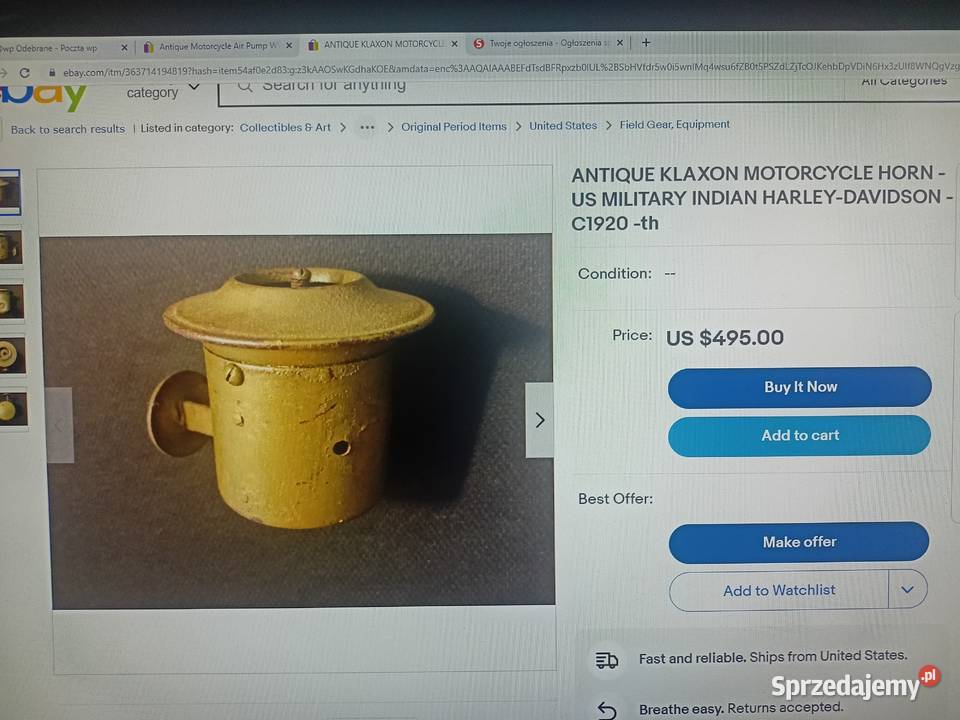Viewport: 960px width, 720px height.
Task: Expand the breadcrumb ellipsis for hidden categories
Action: 367,127
